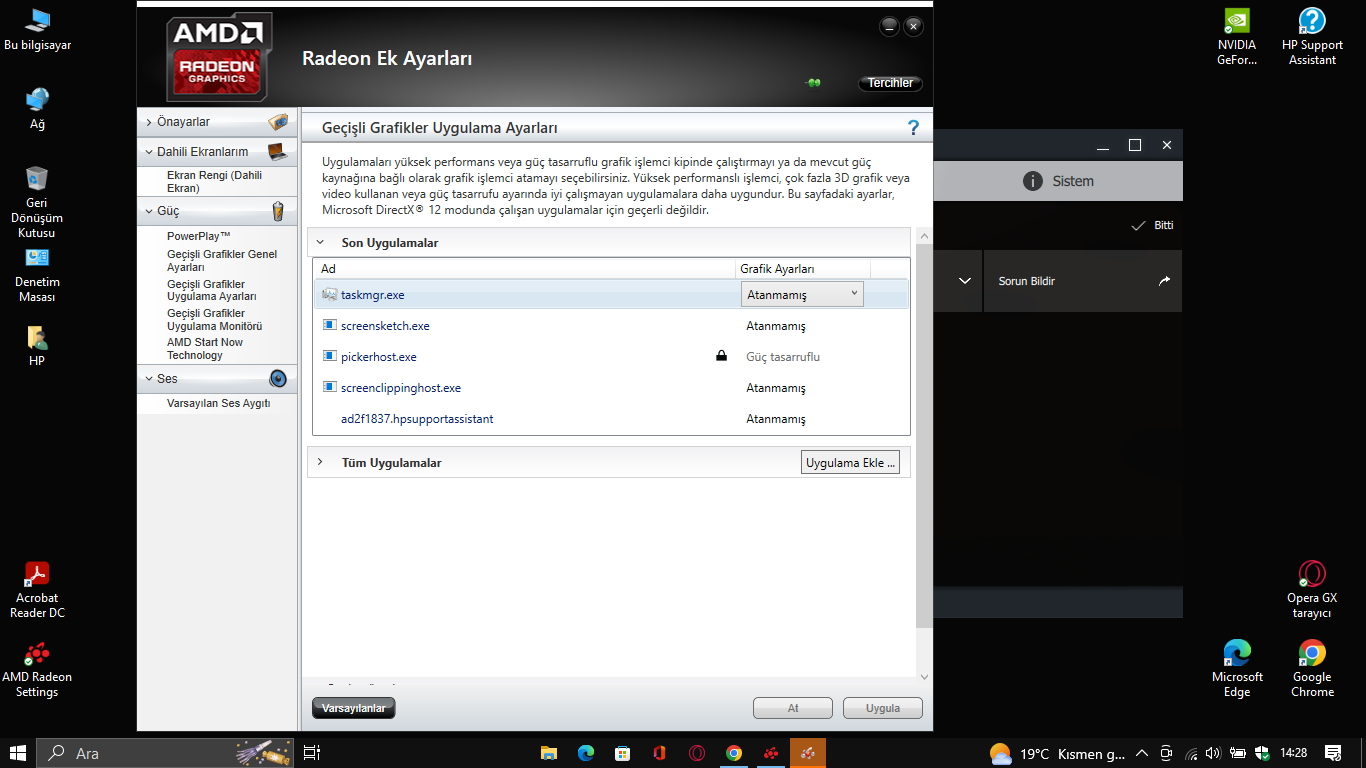
Task: Open HP Support Assistant desktop icon
Action: (1312, 36)
